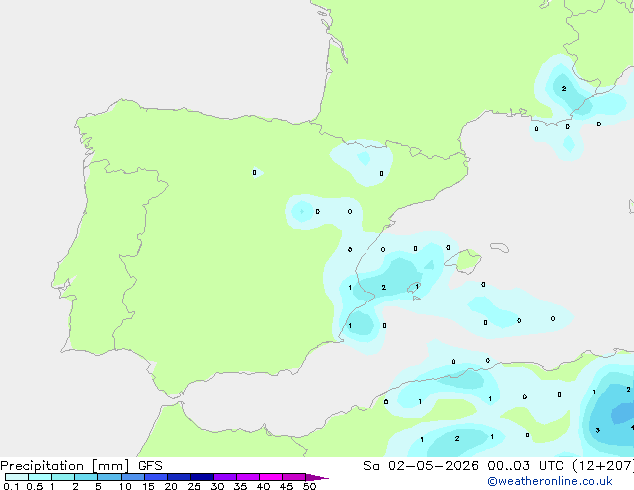Pick the 20–25 mm legend swatch

click(179, 477)
